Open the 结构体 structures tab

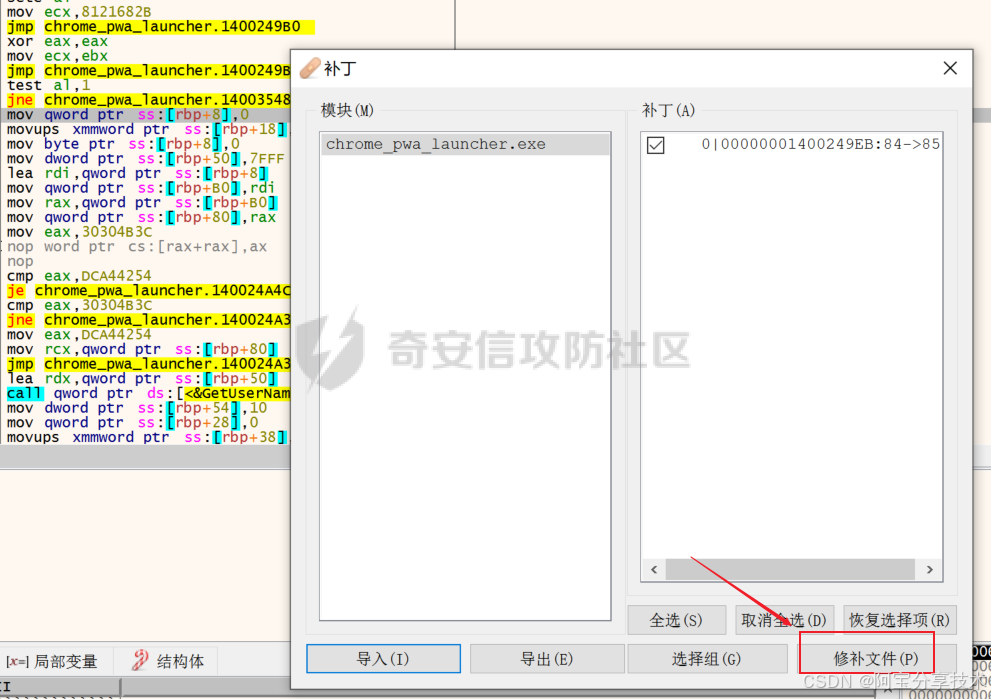click(168, 661)
